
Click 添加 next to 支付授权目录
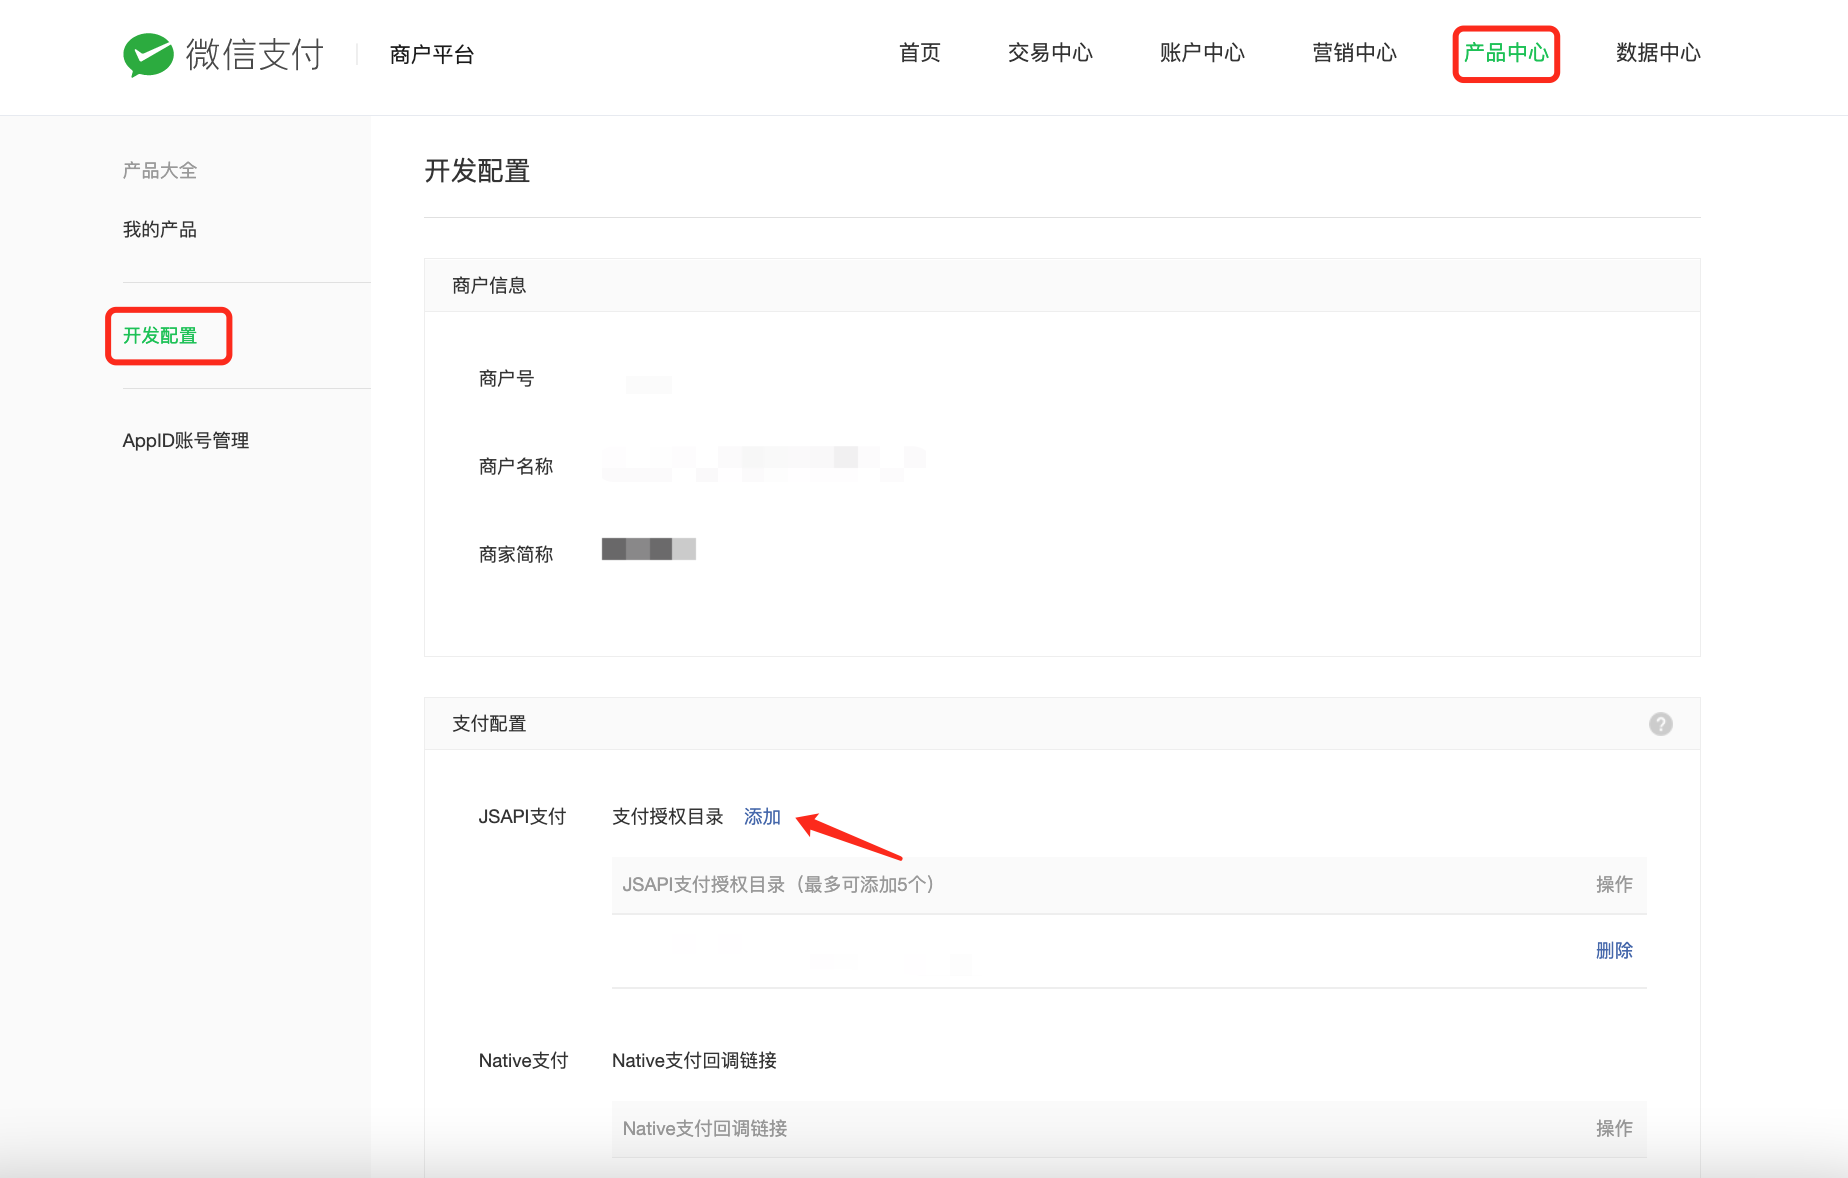762,817
